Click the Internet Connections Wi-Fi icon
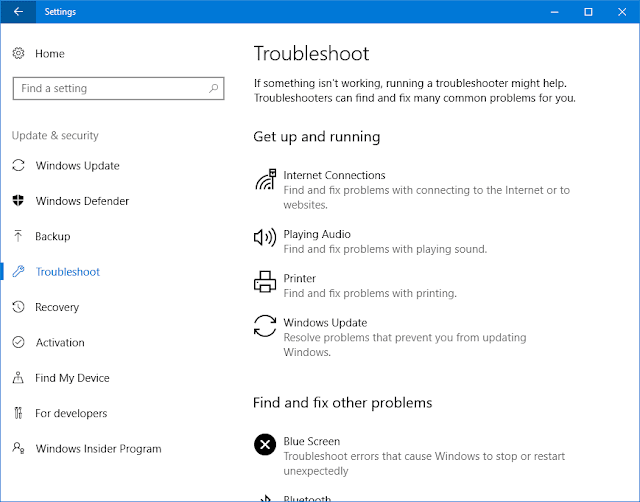Image resolution: width=640 pixels, height=502 pixels. click(266, 180)
